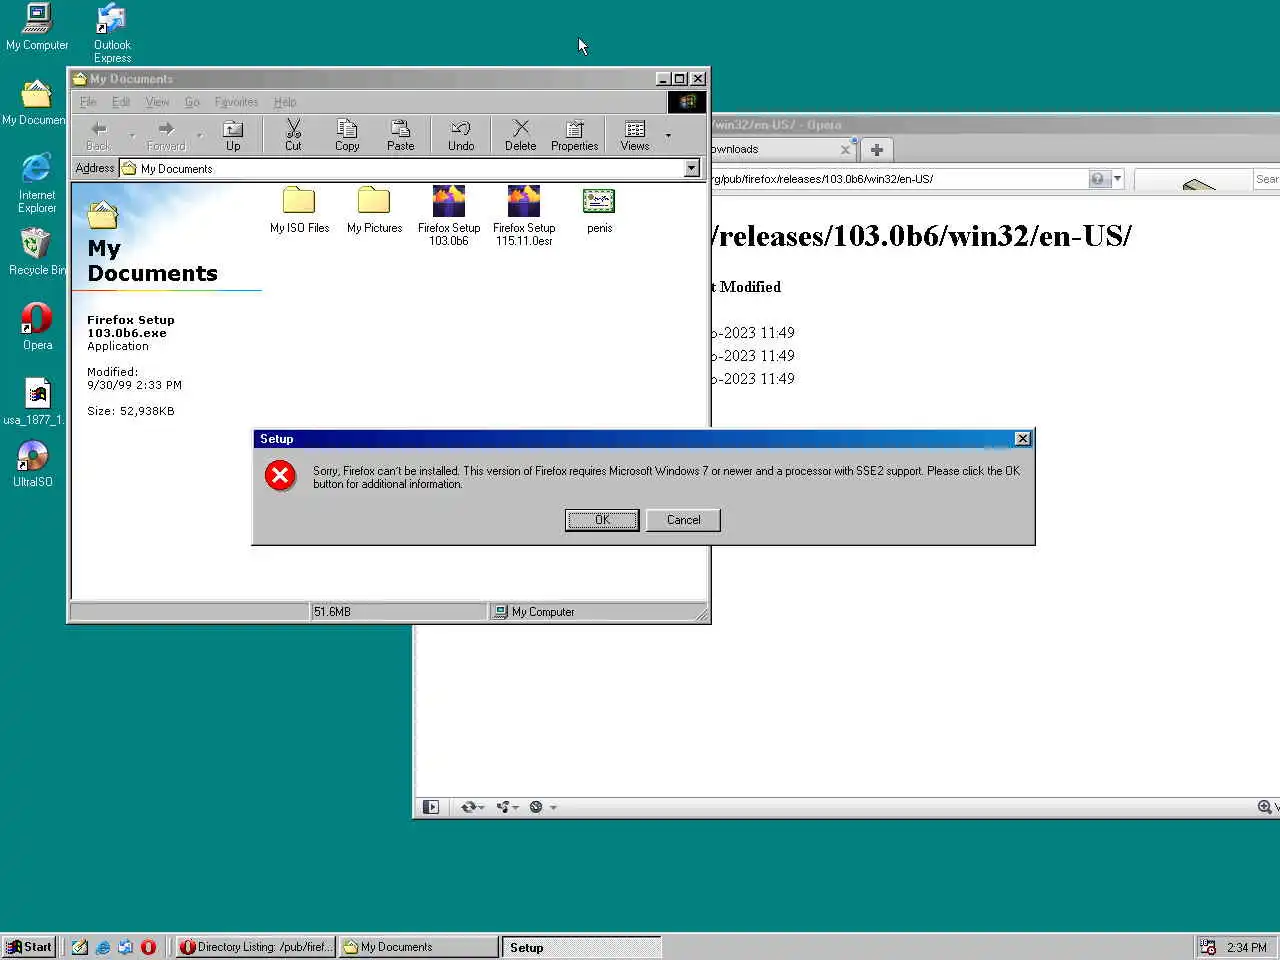1280x960 pixels.
Task: Open the Go menu in My Documents
Action: [x=192, y=102]
